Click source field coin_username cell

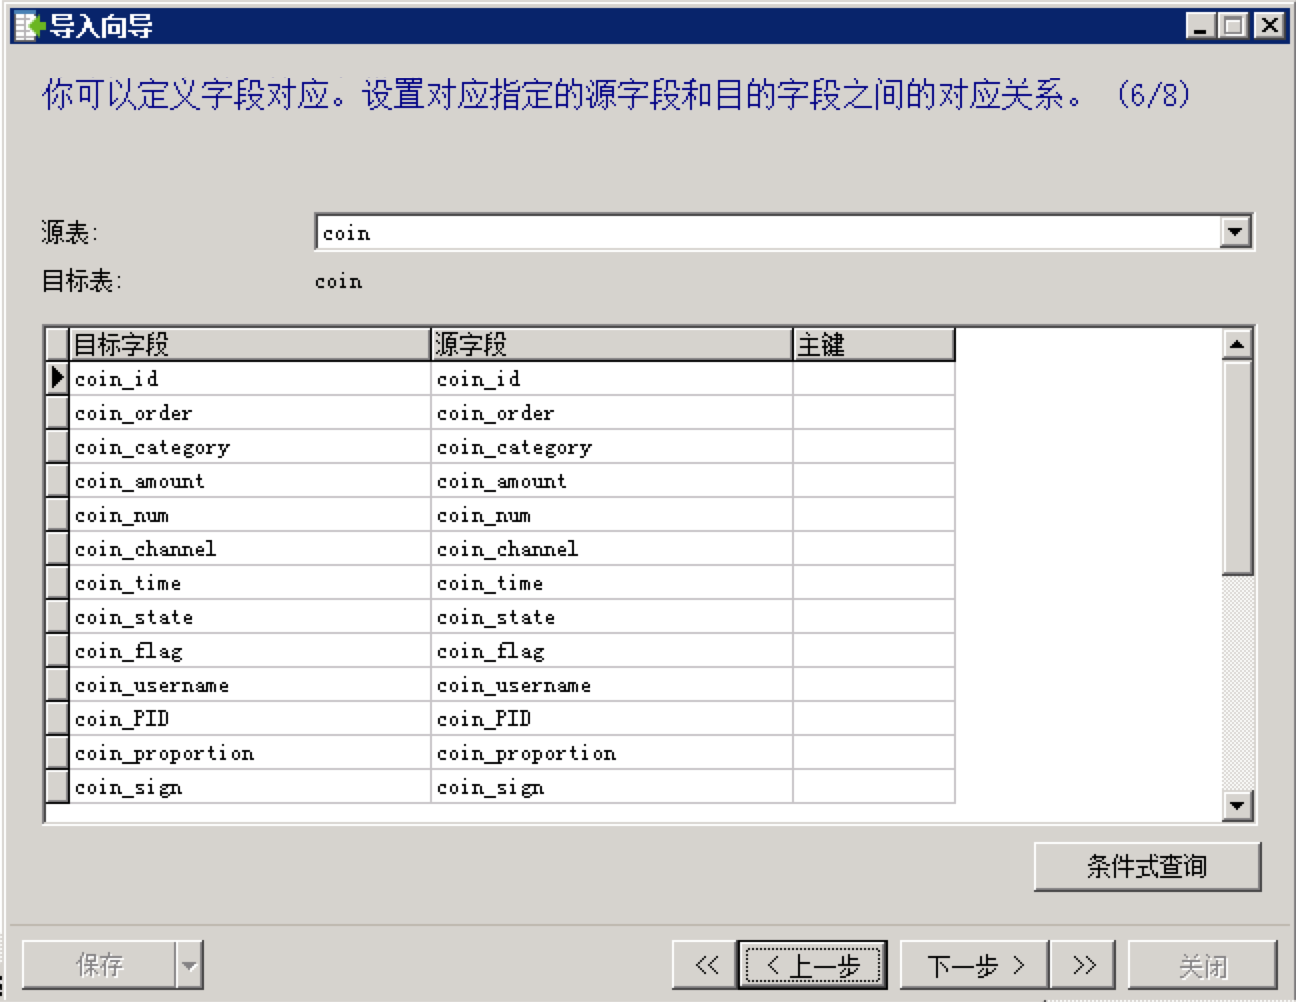612,685
